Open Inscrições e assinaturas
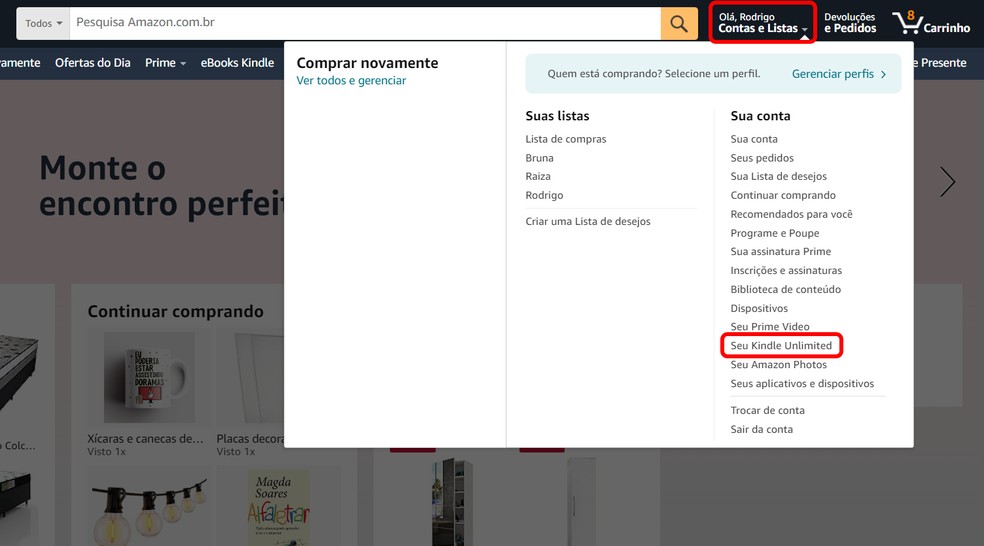The height and width of the screenshot is (546, 984). (786, 270)
